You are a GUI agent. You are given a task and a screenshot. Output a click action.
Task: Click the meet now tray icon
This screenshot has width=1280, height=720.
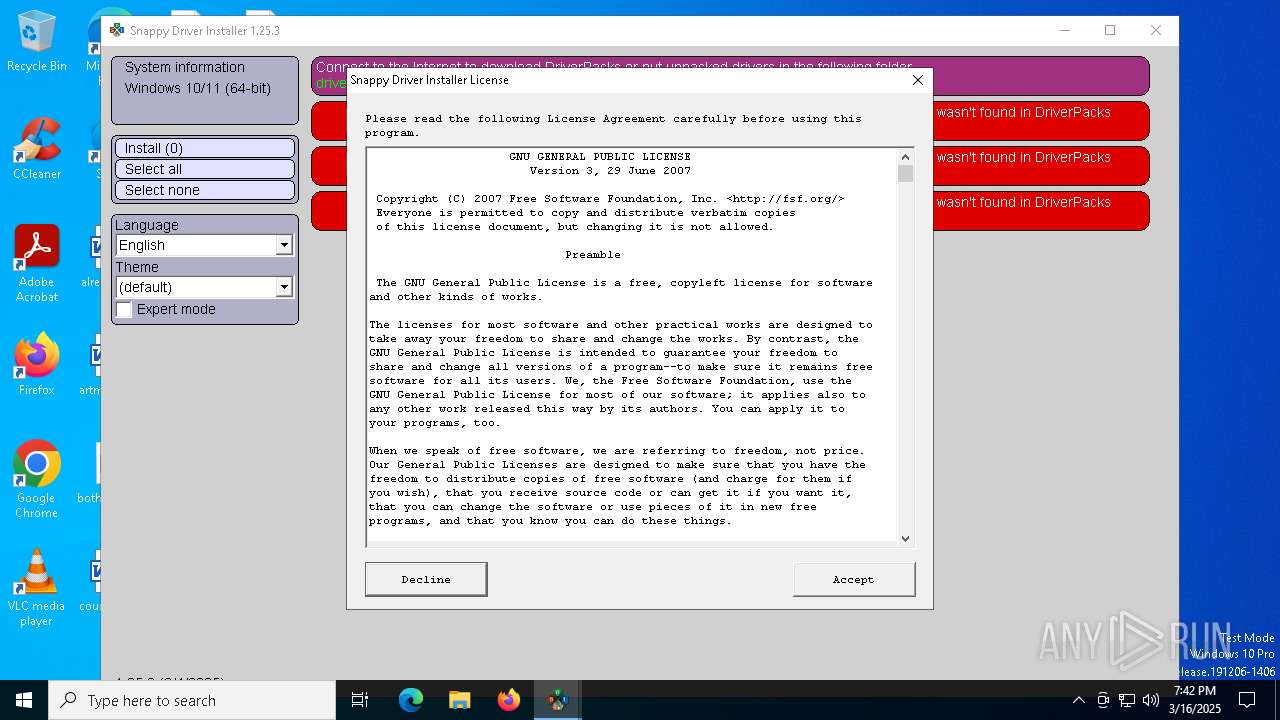pyautogui.click(x=1103, y=700)
